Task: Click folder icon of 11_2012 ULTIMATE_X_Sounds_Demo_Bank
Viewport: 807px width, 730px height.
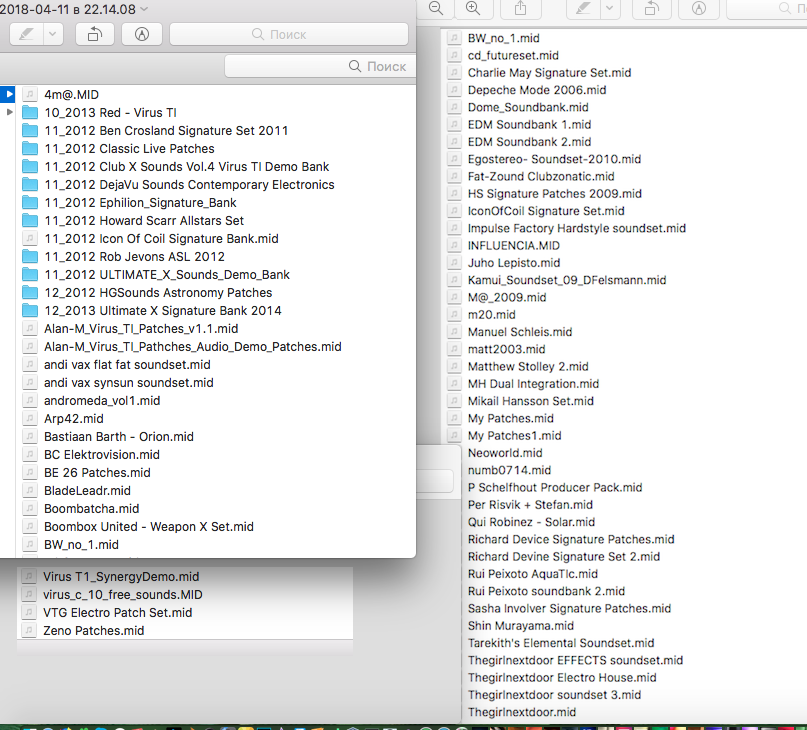Action: [x=30, y=274]
